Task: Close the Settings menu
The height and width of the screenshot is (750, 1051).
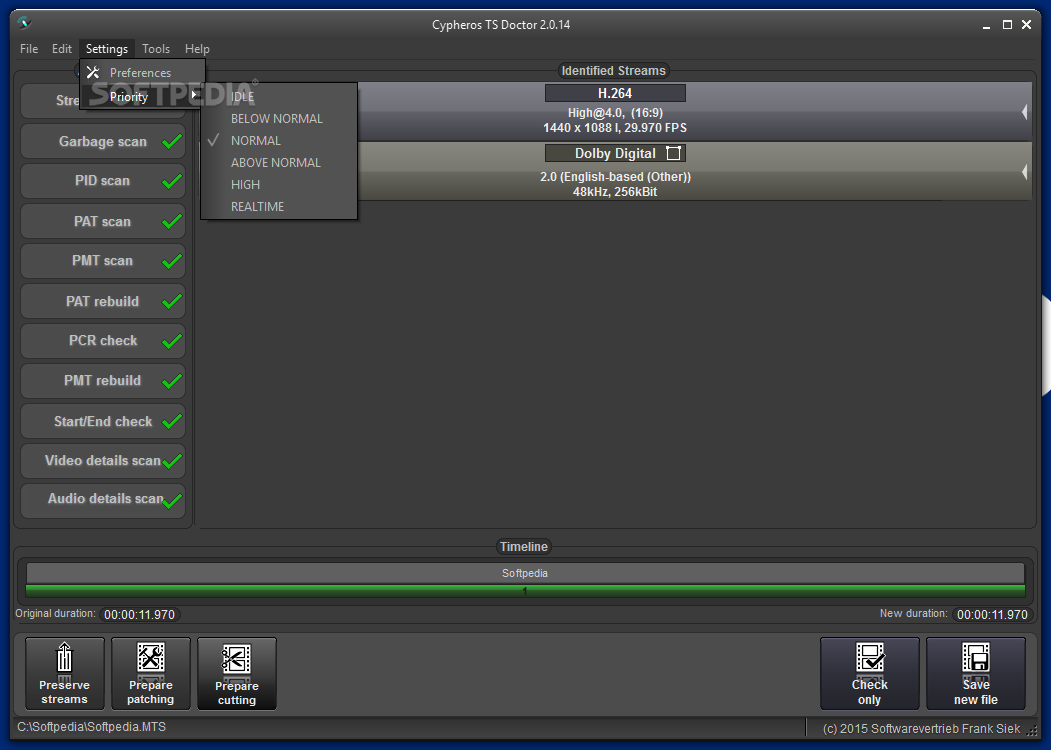Action: [107, 48]
